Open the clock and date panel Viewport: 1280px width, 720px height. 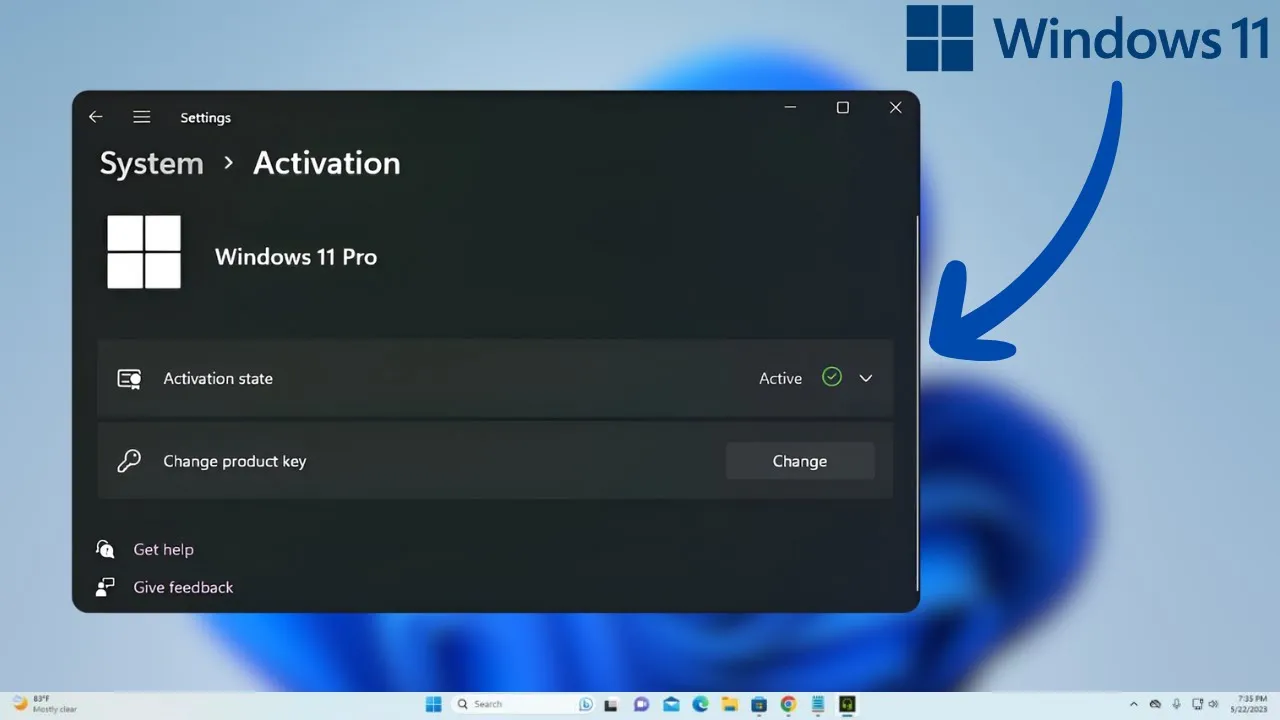[1248, 704]
